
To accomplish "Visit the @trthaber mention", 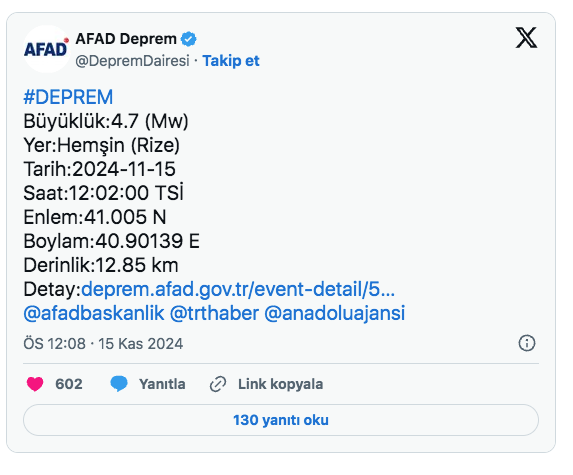I will point(215,314).
